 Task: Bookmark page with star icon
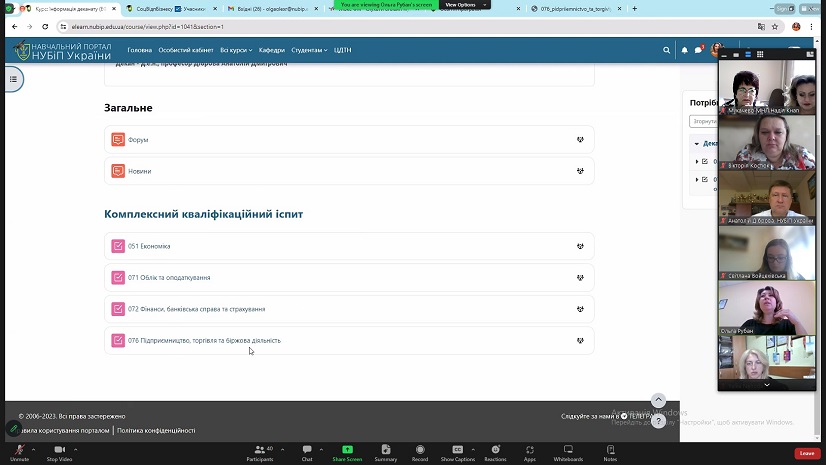[775, 26]
